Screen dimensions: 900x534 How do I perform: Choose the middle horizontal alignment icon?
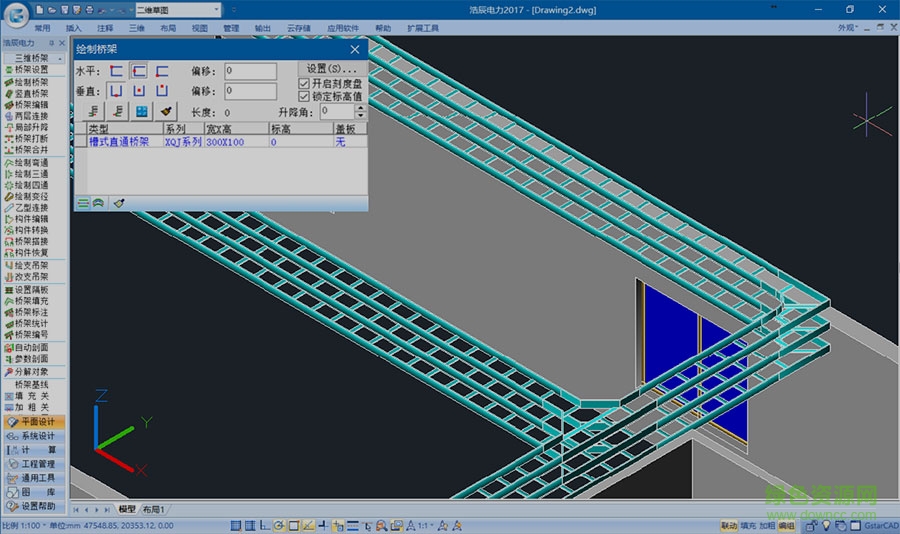pos(139,71)
